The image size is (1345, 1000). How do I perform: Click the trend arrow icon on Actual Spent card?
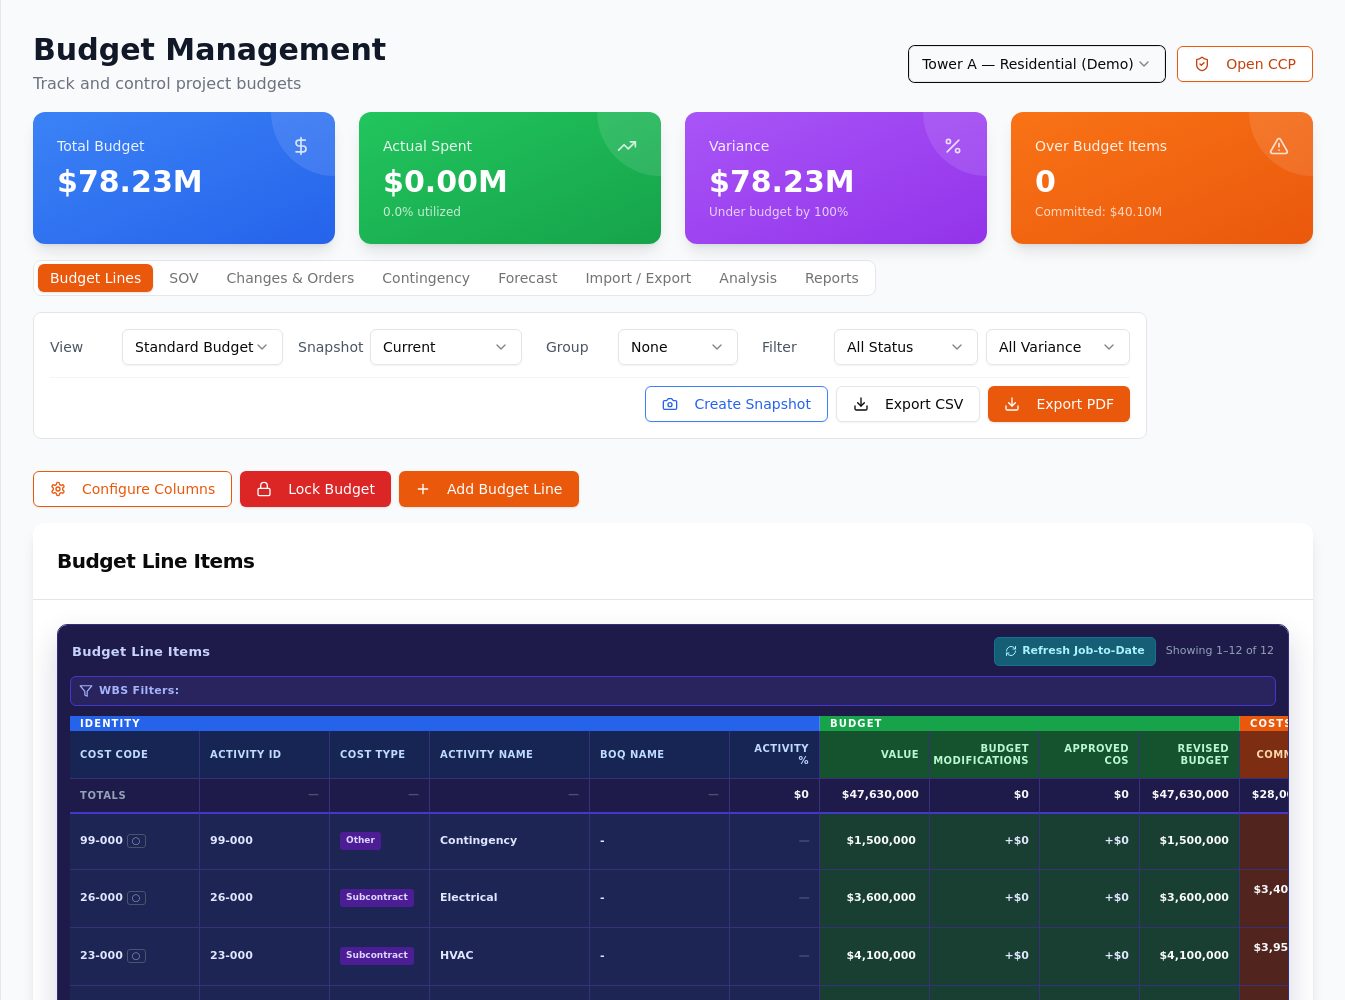click(627, 146)
